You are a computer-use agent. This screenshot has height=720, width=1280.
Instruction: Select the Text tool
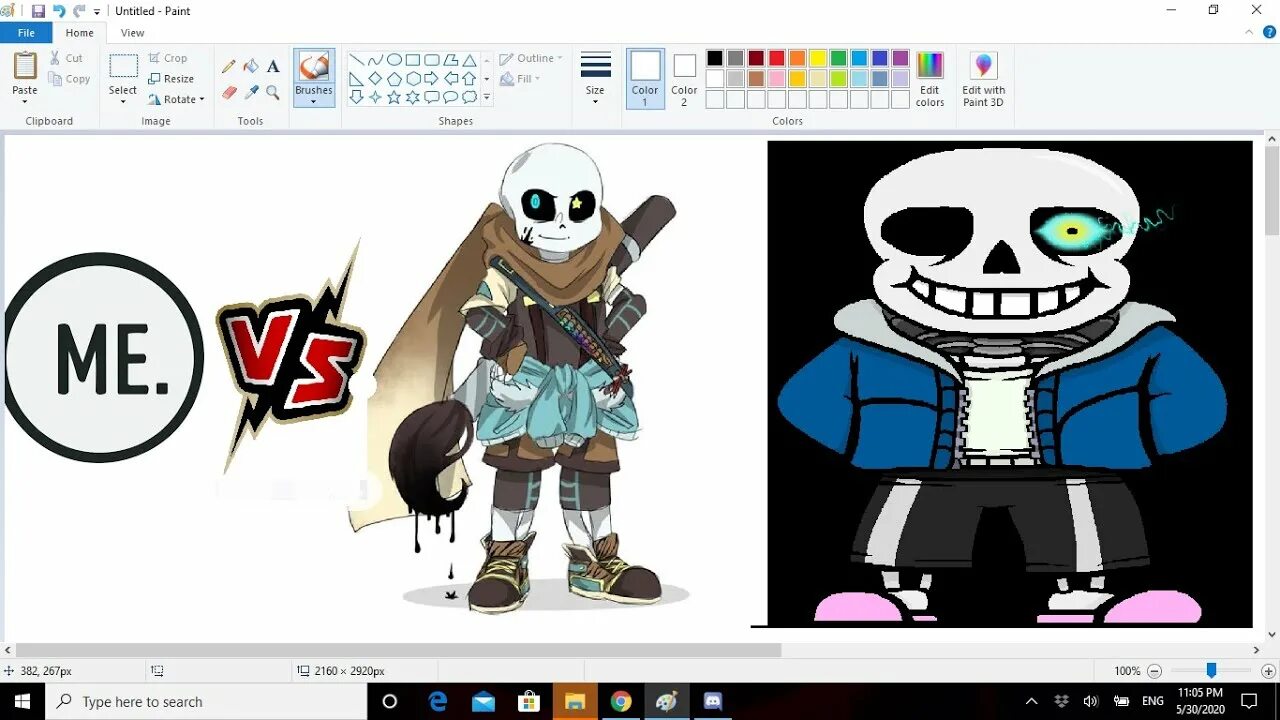point(273,66)
